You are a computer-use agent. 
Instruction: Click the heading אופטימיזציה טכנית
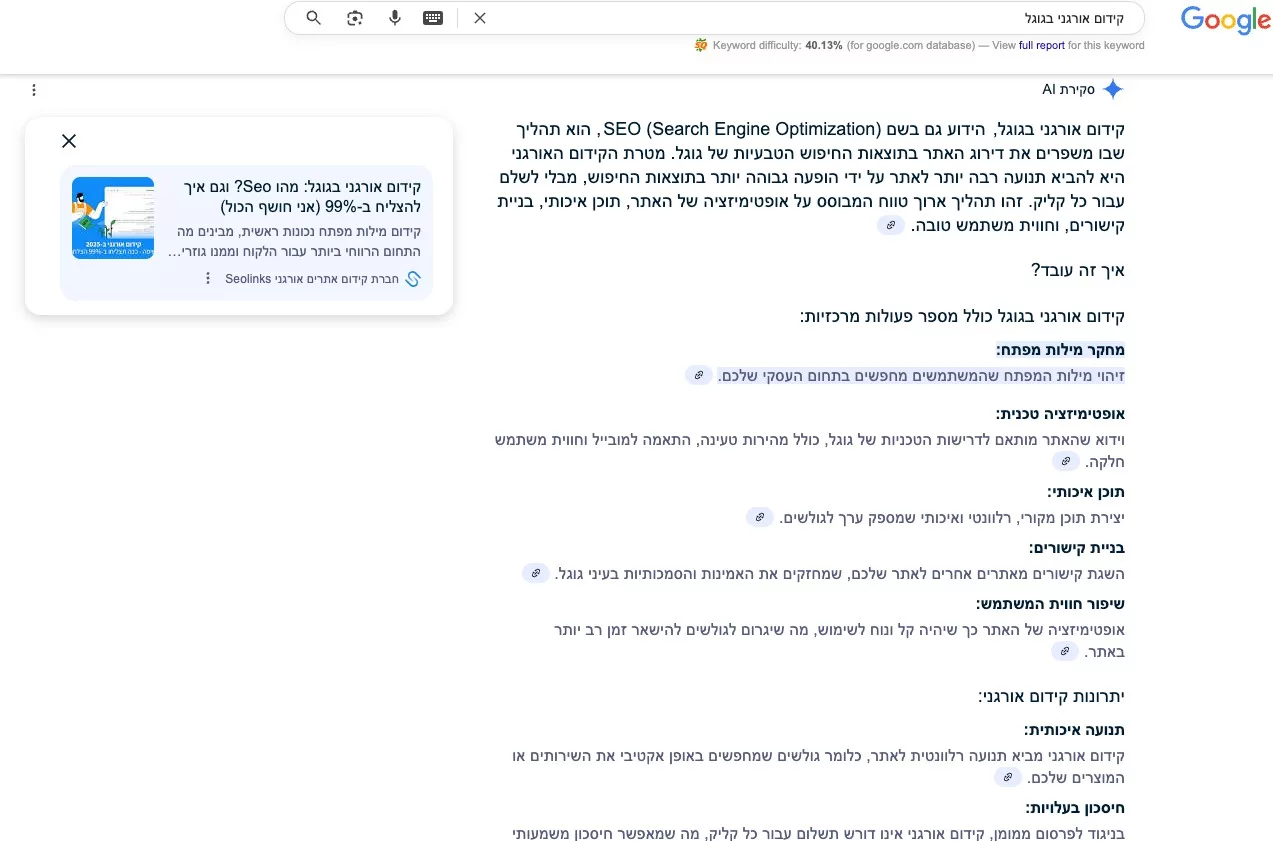pos(1061,413)
